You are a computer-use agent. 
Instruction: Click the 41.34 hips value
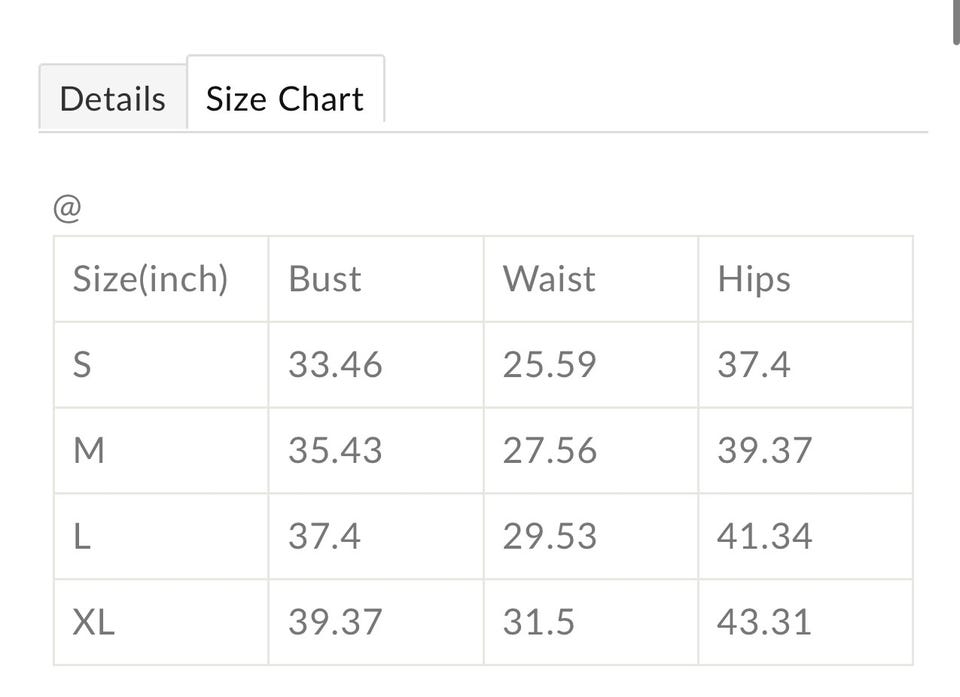pyautogui.click(x=764, y=537)
